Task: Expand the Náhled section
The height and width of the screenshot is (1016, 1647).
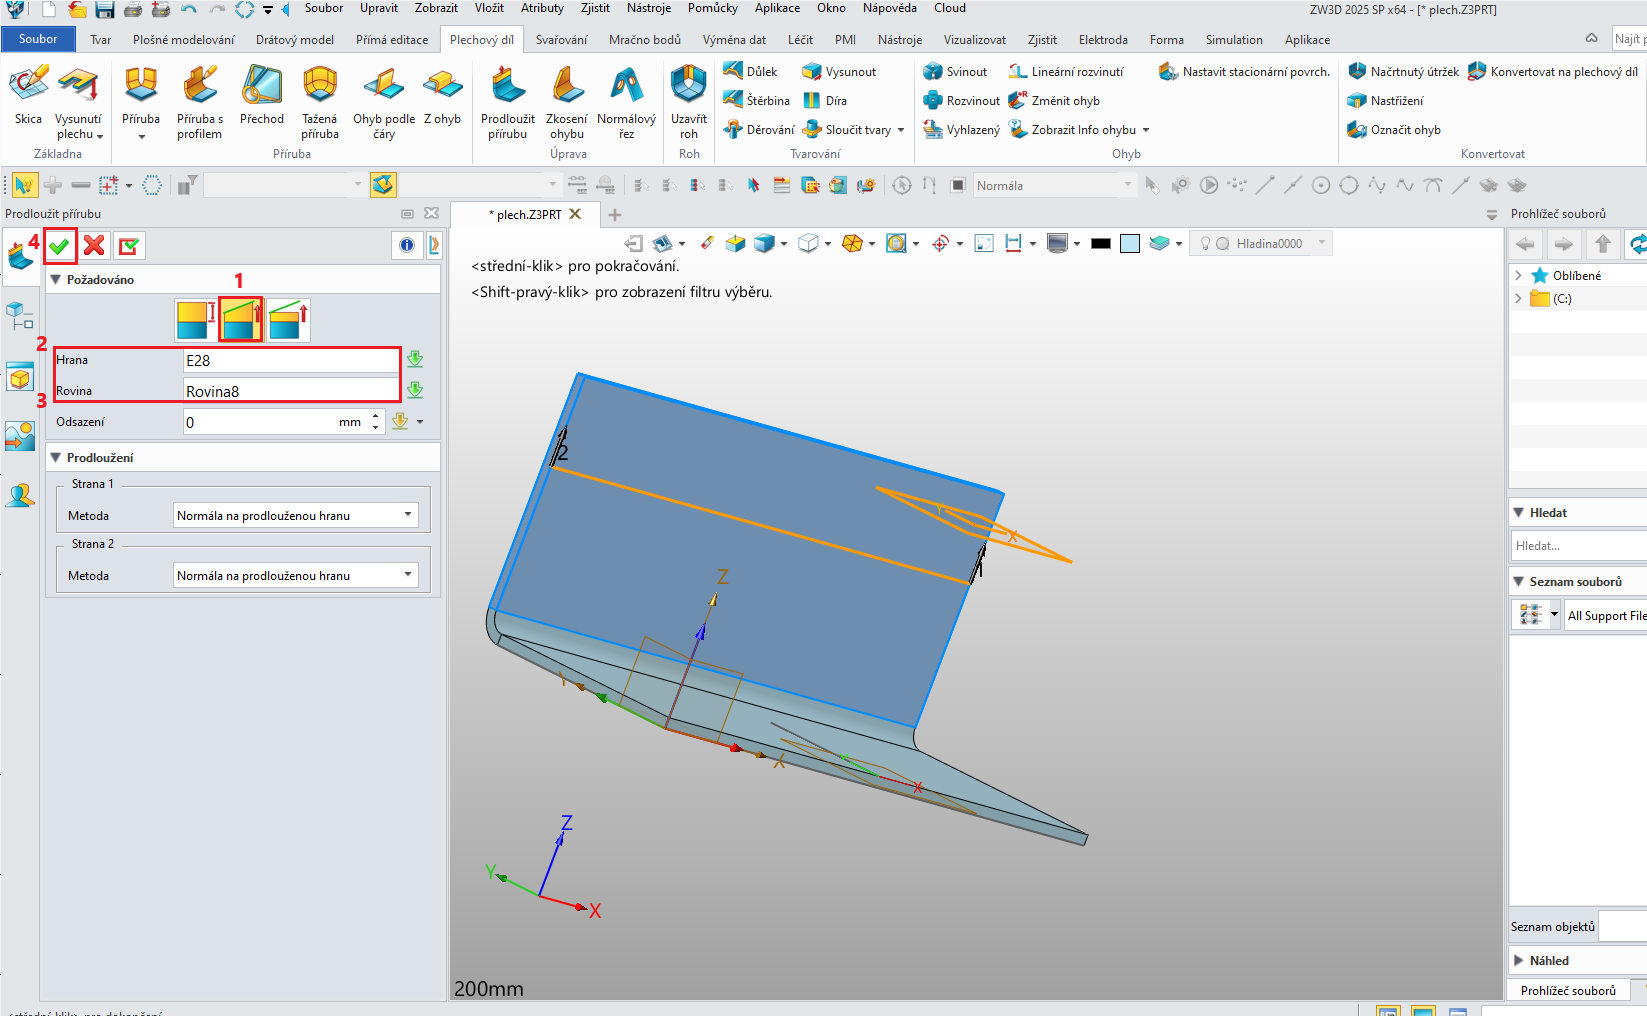Action: [1519, 961]
